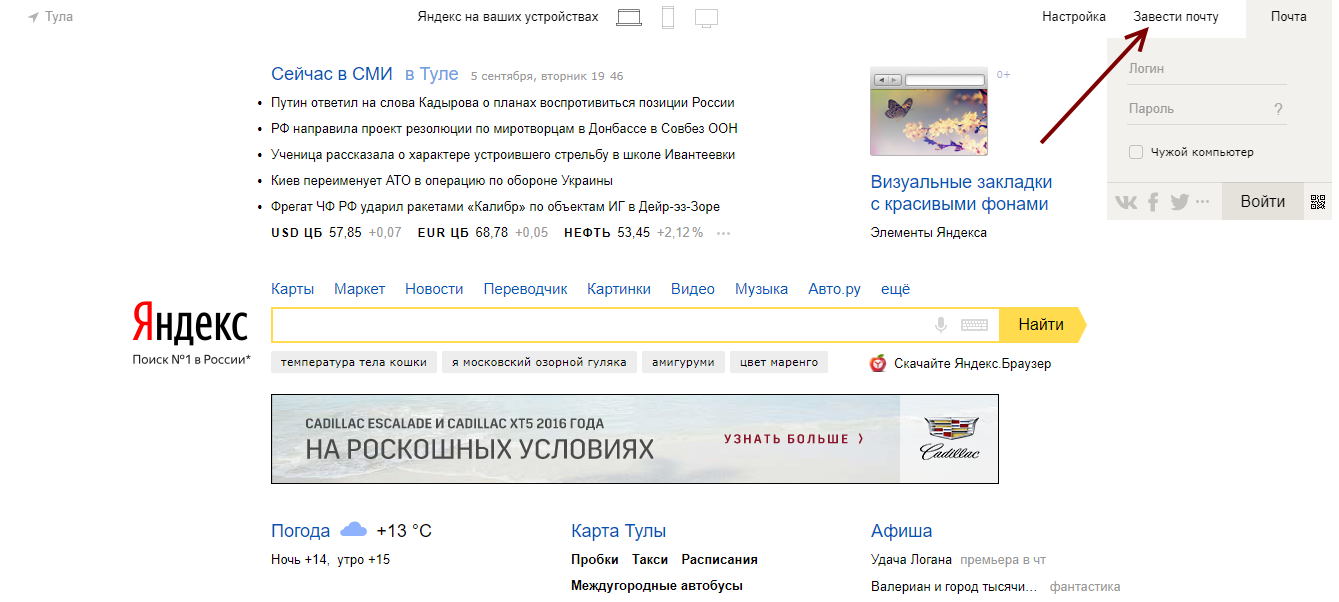Click the smartphone device icon

click(668, 17)
